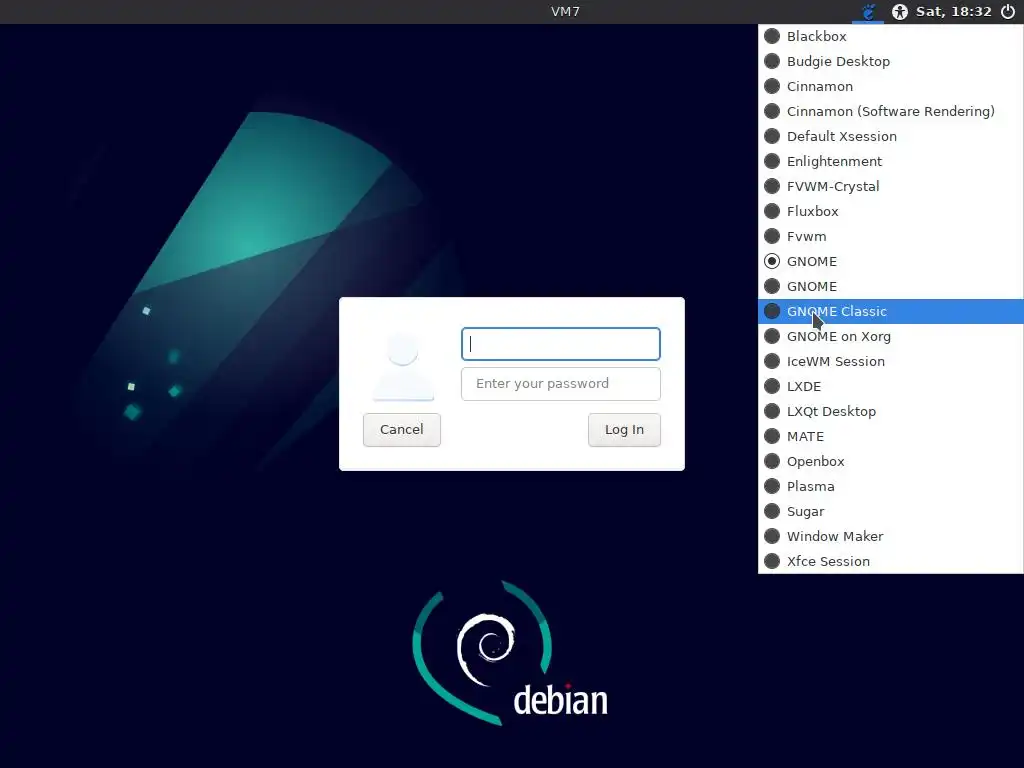The image size is (1024, 768).
Task: Choose the GNOME Classic session
Action: pyautogui.click(x=891, y=312)
